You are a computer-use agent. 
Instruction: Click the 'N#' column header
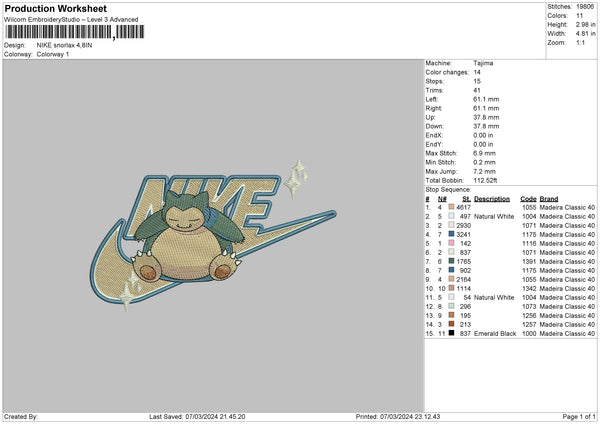click(442, 199)
